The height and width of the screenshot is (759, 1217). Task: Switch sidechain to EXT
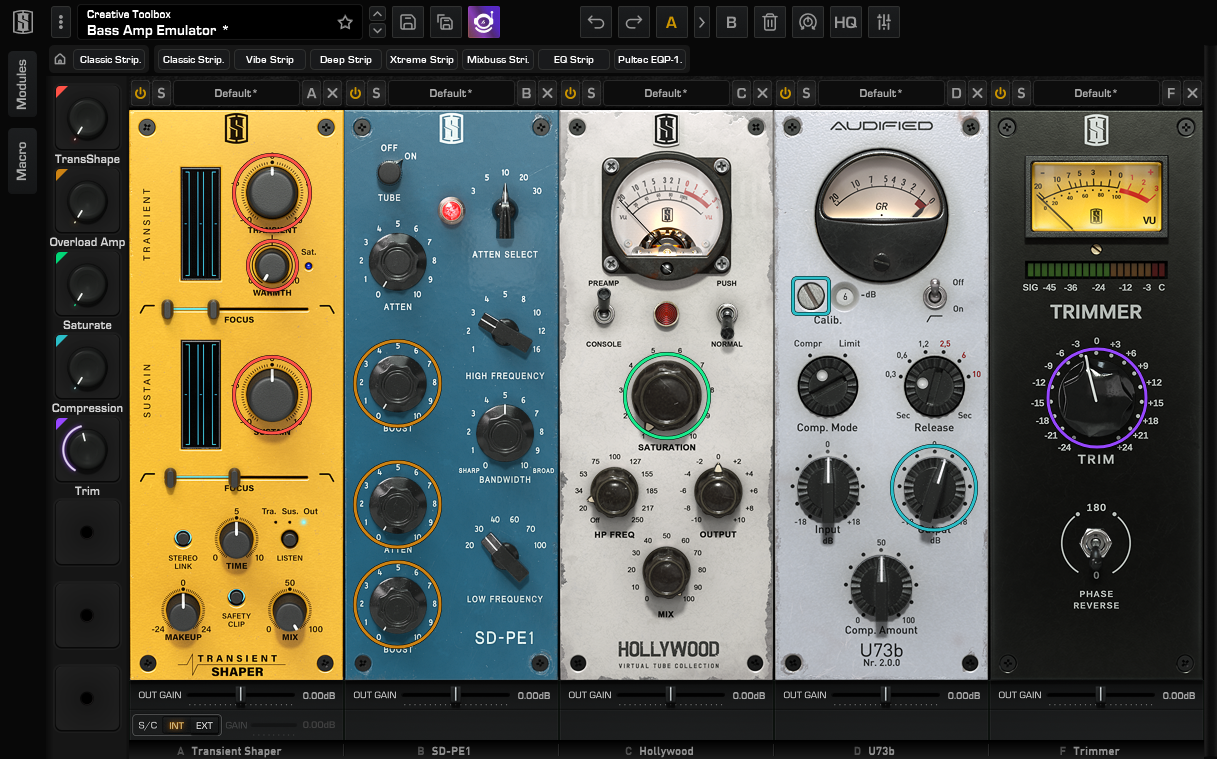click(x=204, y=725)
